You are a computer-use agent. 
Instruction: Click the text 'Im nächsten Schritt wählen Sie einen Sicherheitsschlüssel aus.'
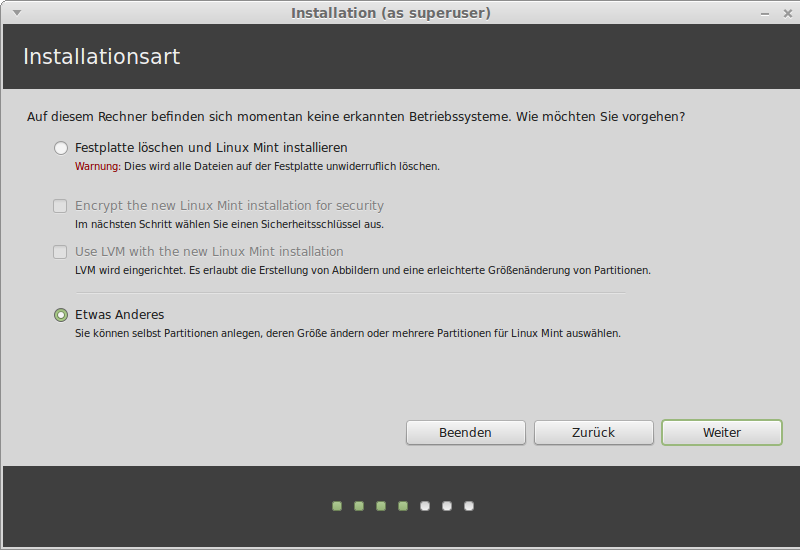coord(229,224)
